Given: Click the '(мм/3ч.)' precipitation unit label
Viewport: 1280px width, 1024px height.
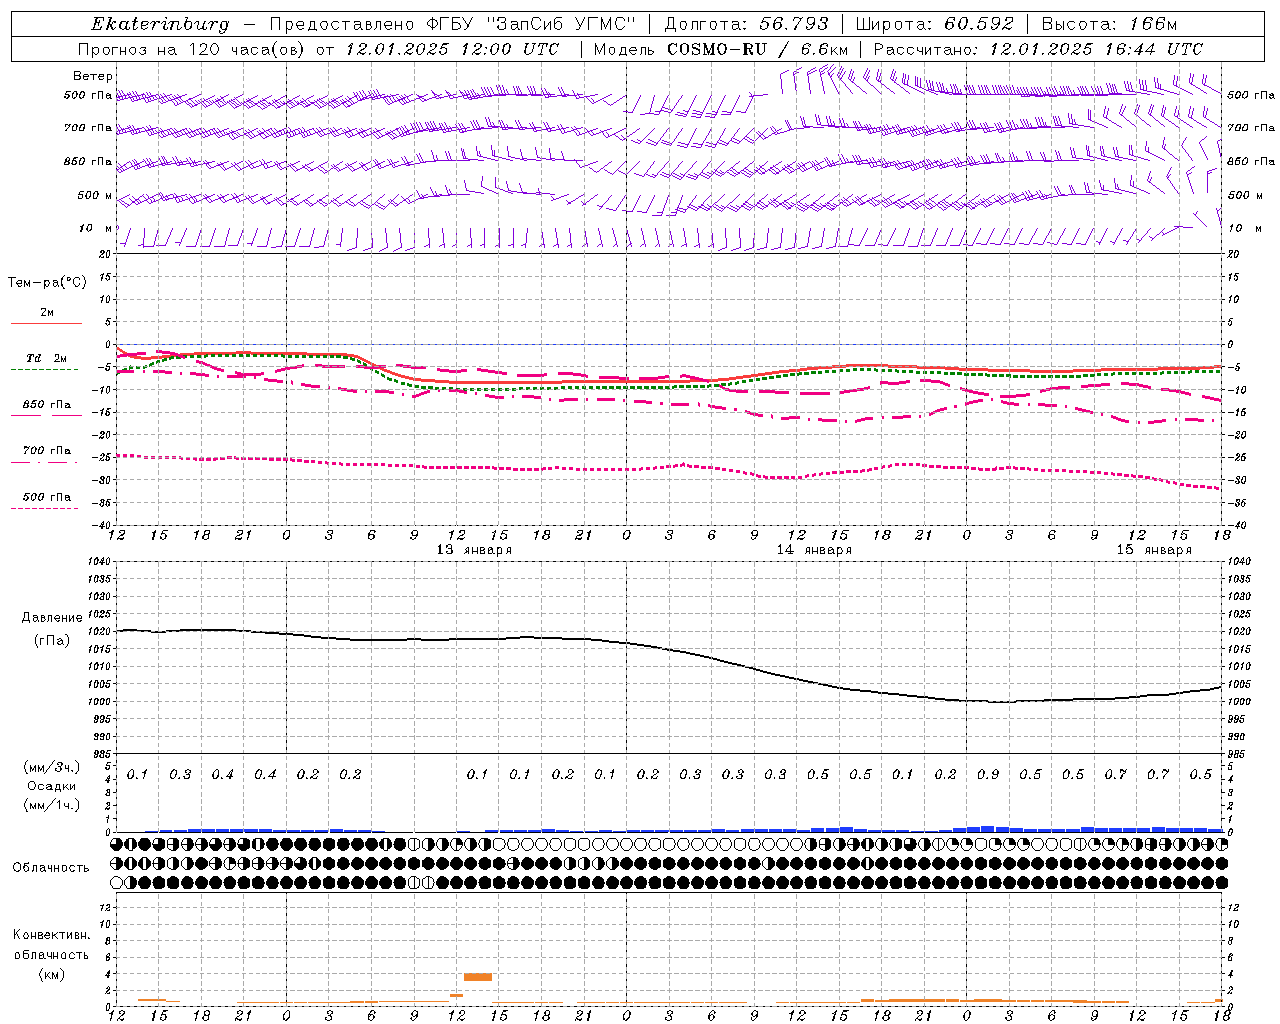Looking at the screenshot, I should click(x=52, y=768).
